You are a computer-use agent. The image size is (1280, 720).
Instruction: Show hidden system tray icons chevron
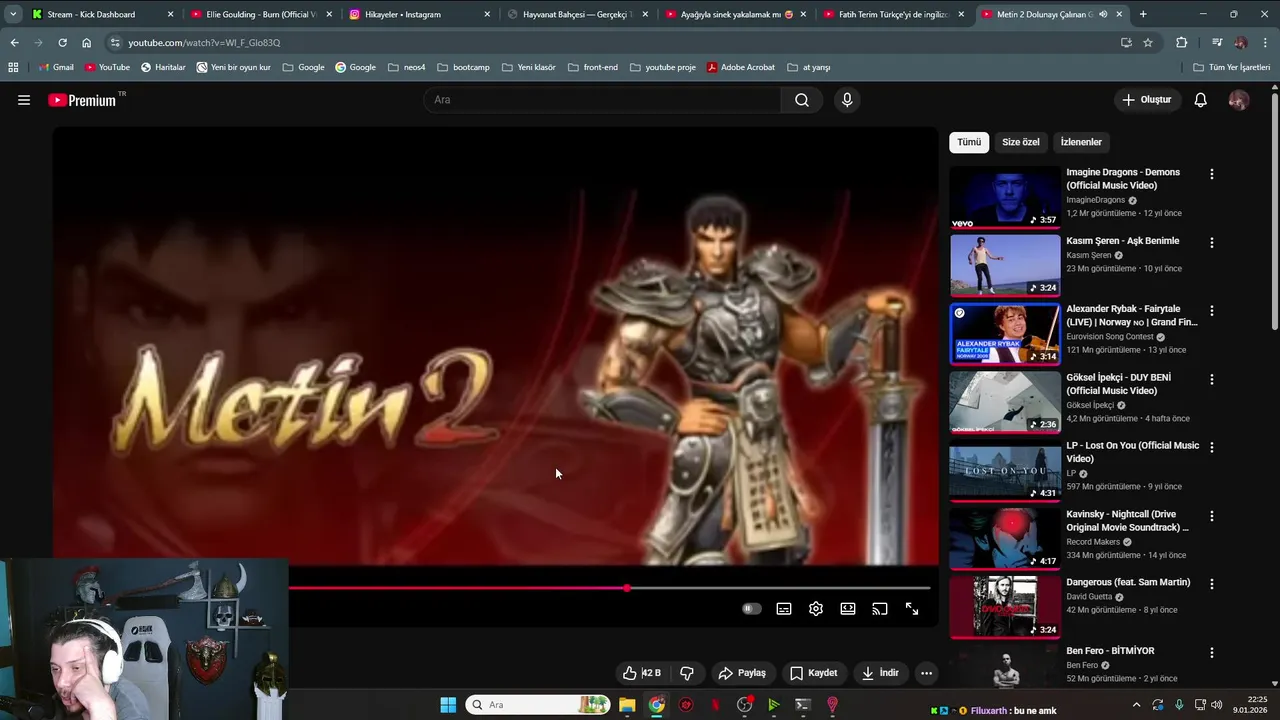coord(1136,705)
